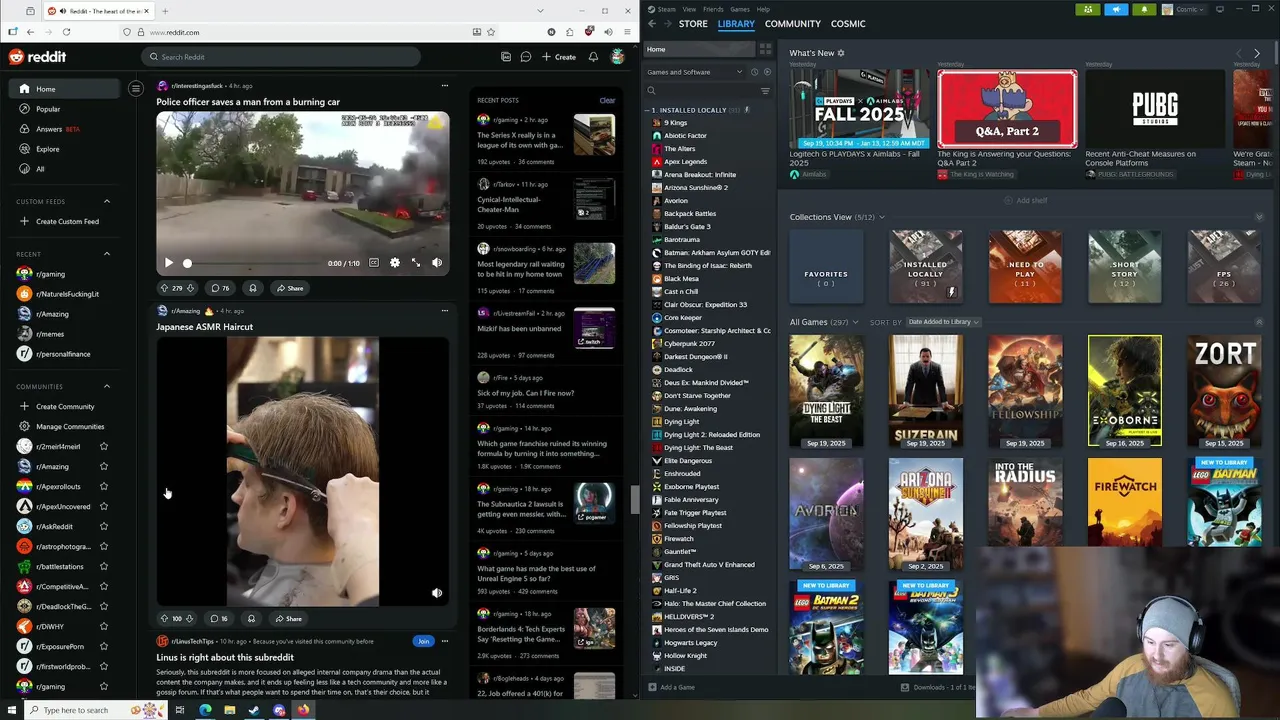Open Exoborne game thumbnail
This screenshot has height=720, width=1280.
pyautogui.click(x=1125, y=391)
